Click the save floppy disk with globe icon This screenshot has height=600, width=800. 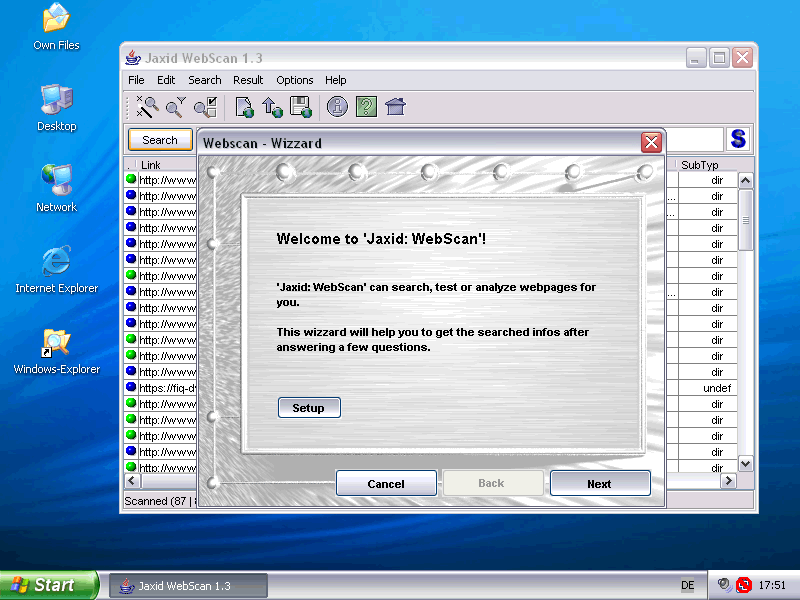pos(301,107)
